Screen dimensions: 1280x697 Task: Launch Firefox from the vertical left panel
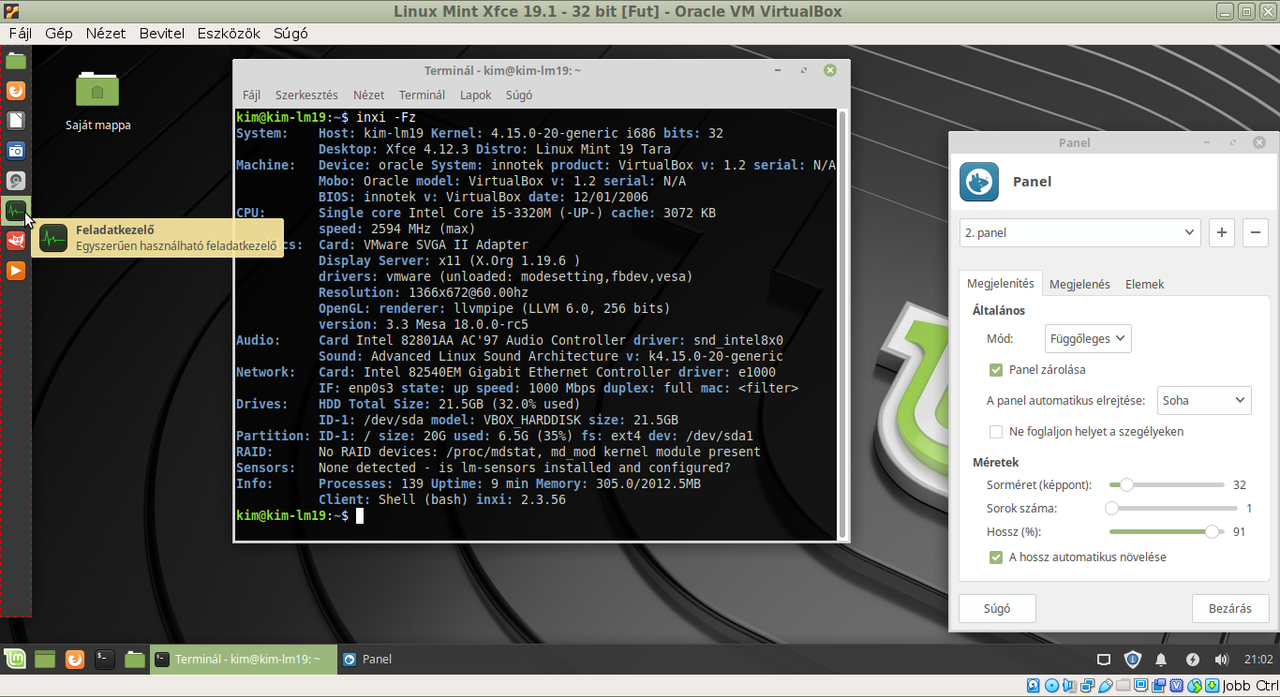16,91
